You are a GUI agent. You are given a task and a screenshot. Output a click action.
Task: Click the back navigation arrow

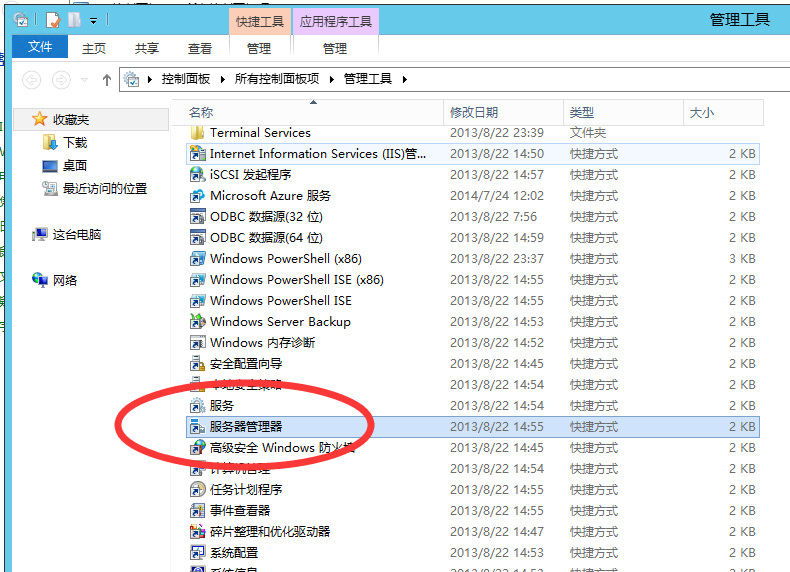[x=32, y=80]
